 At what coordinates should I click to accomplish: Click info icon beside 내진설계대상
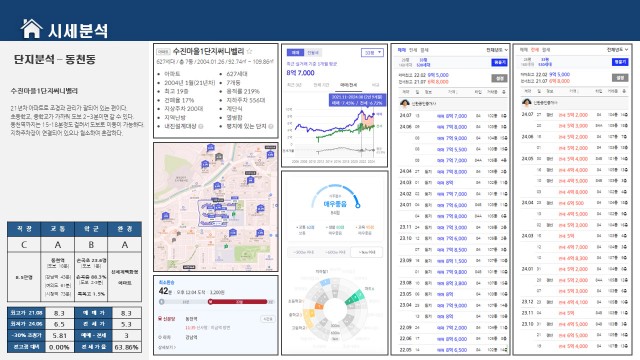click(x=201, y=127)
